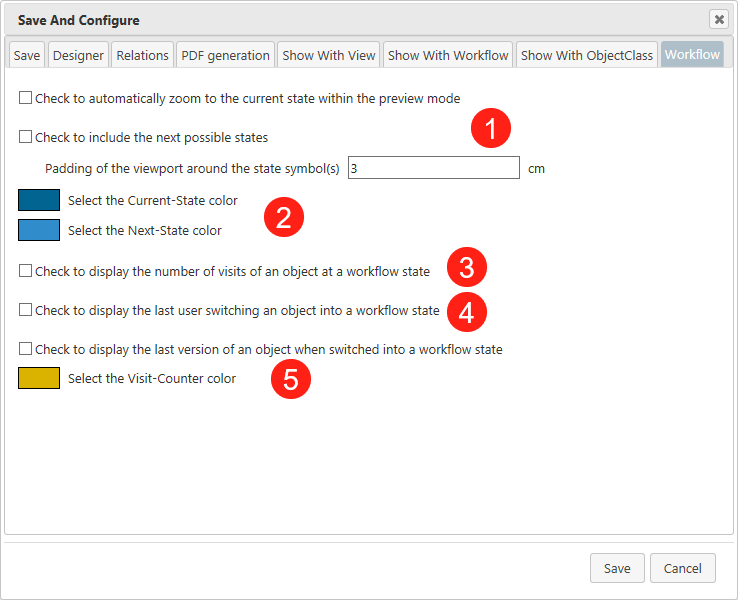Select the PDF generation tab

point(226,55)
